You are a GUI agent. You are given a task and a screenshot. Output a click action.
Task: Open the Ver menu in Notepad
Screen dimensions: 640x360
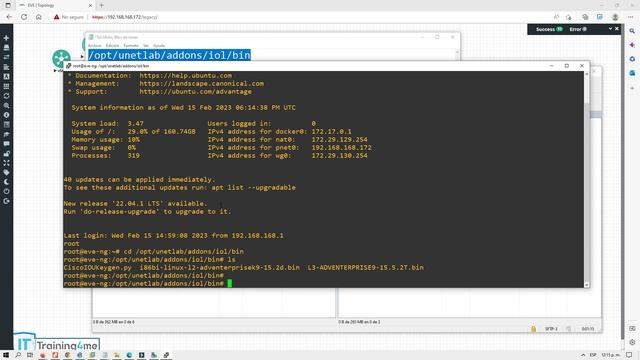[x=146, y=46]
